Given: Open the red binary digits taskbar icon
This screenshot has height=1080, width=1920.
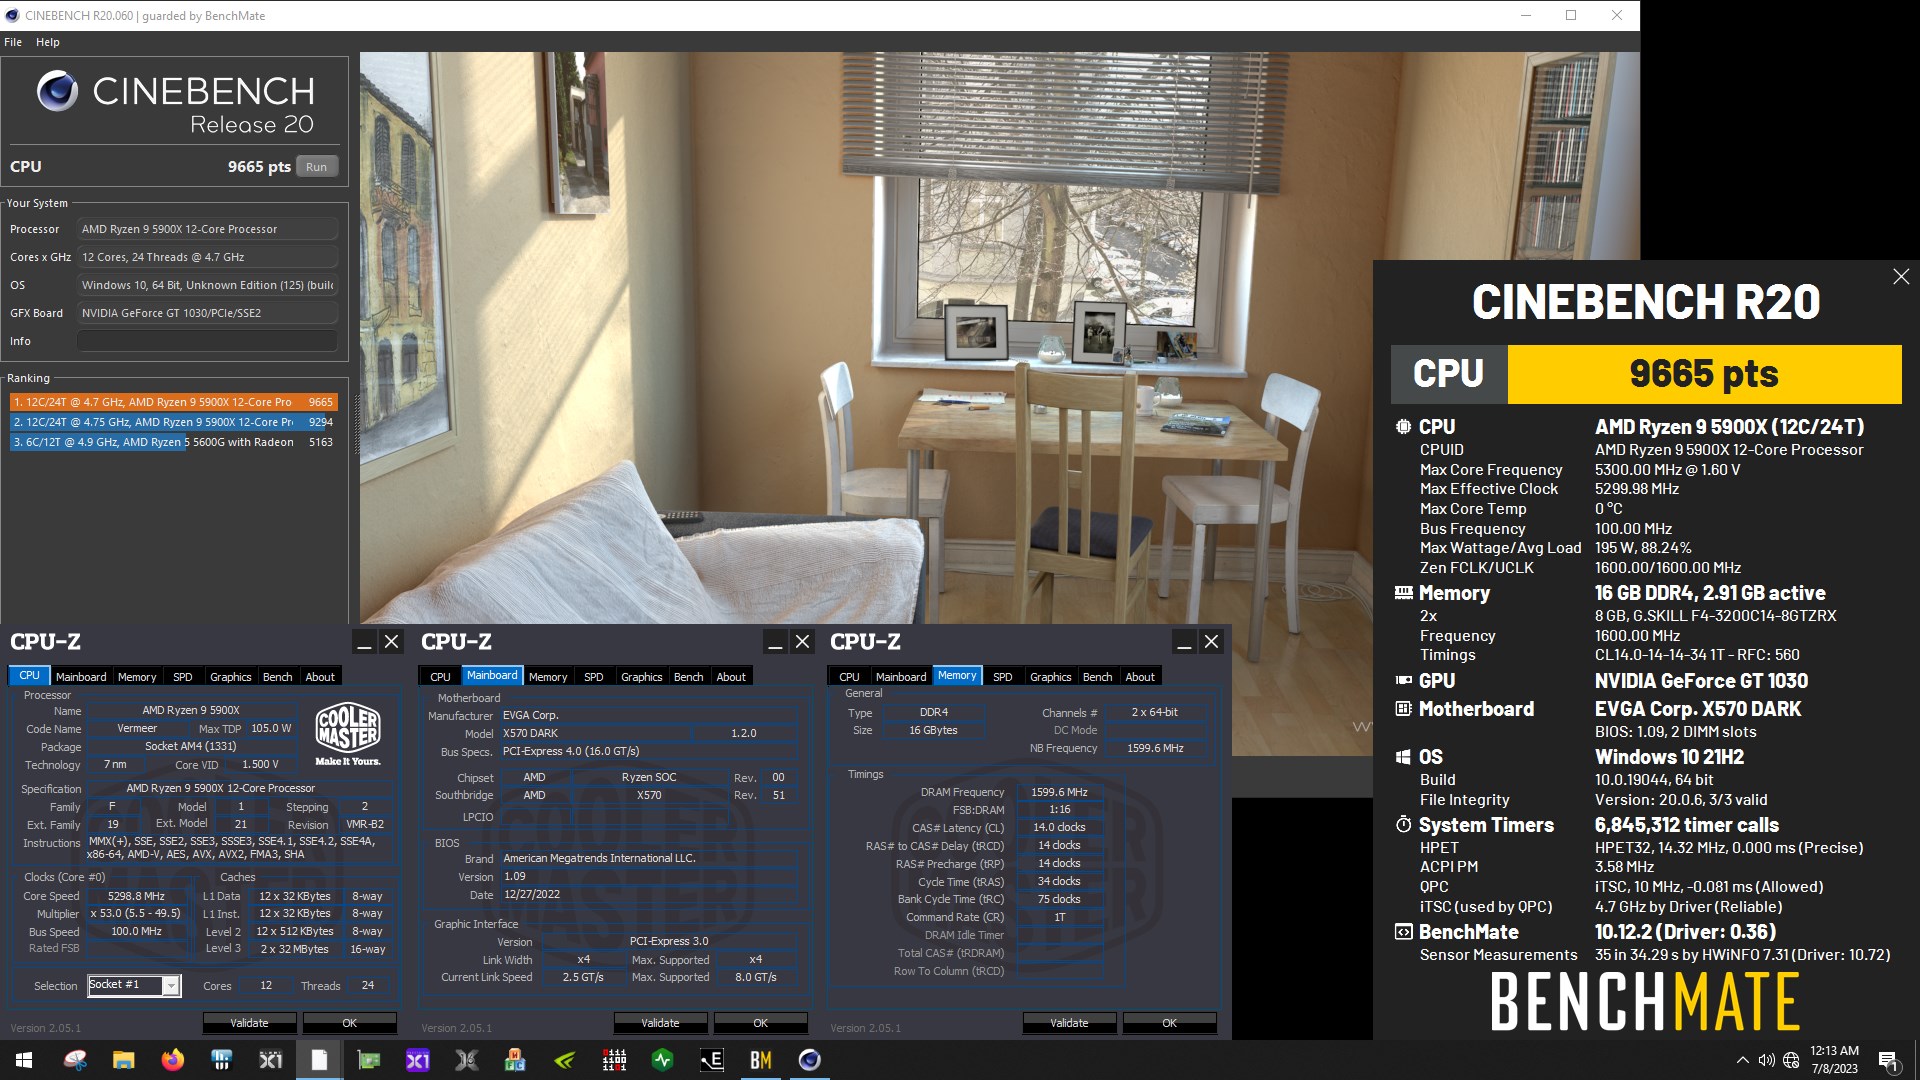Looking at the screenshot, I should [x=614, y=1060].
